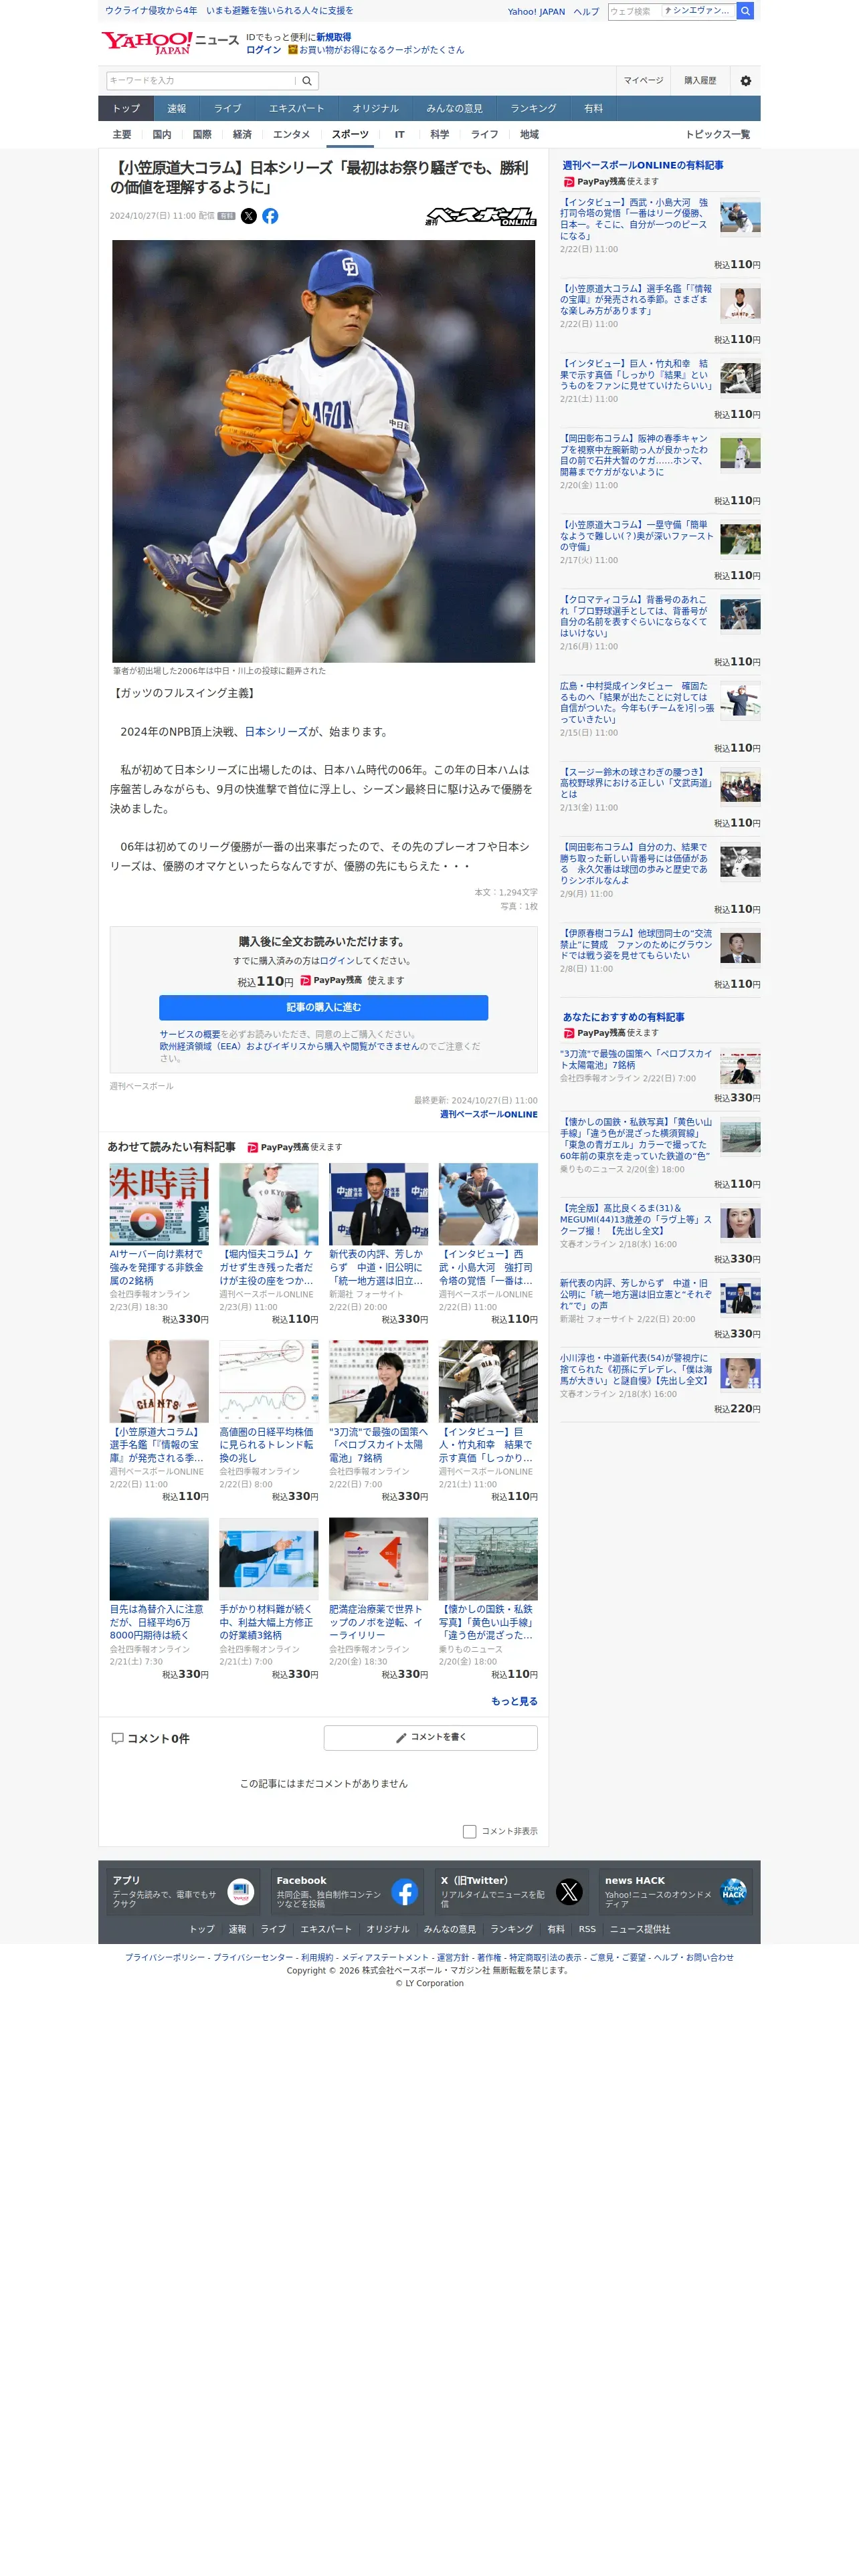Open the 速報 tab

point(177,109)
